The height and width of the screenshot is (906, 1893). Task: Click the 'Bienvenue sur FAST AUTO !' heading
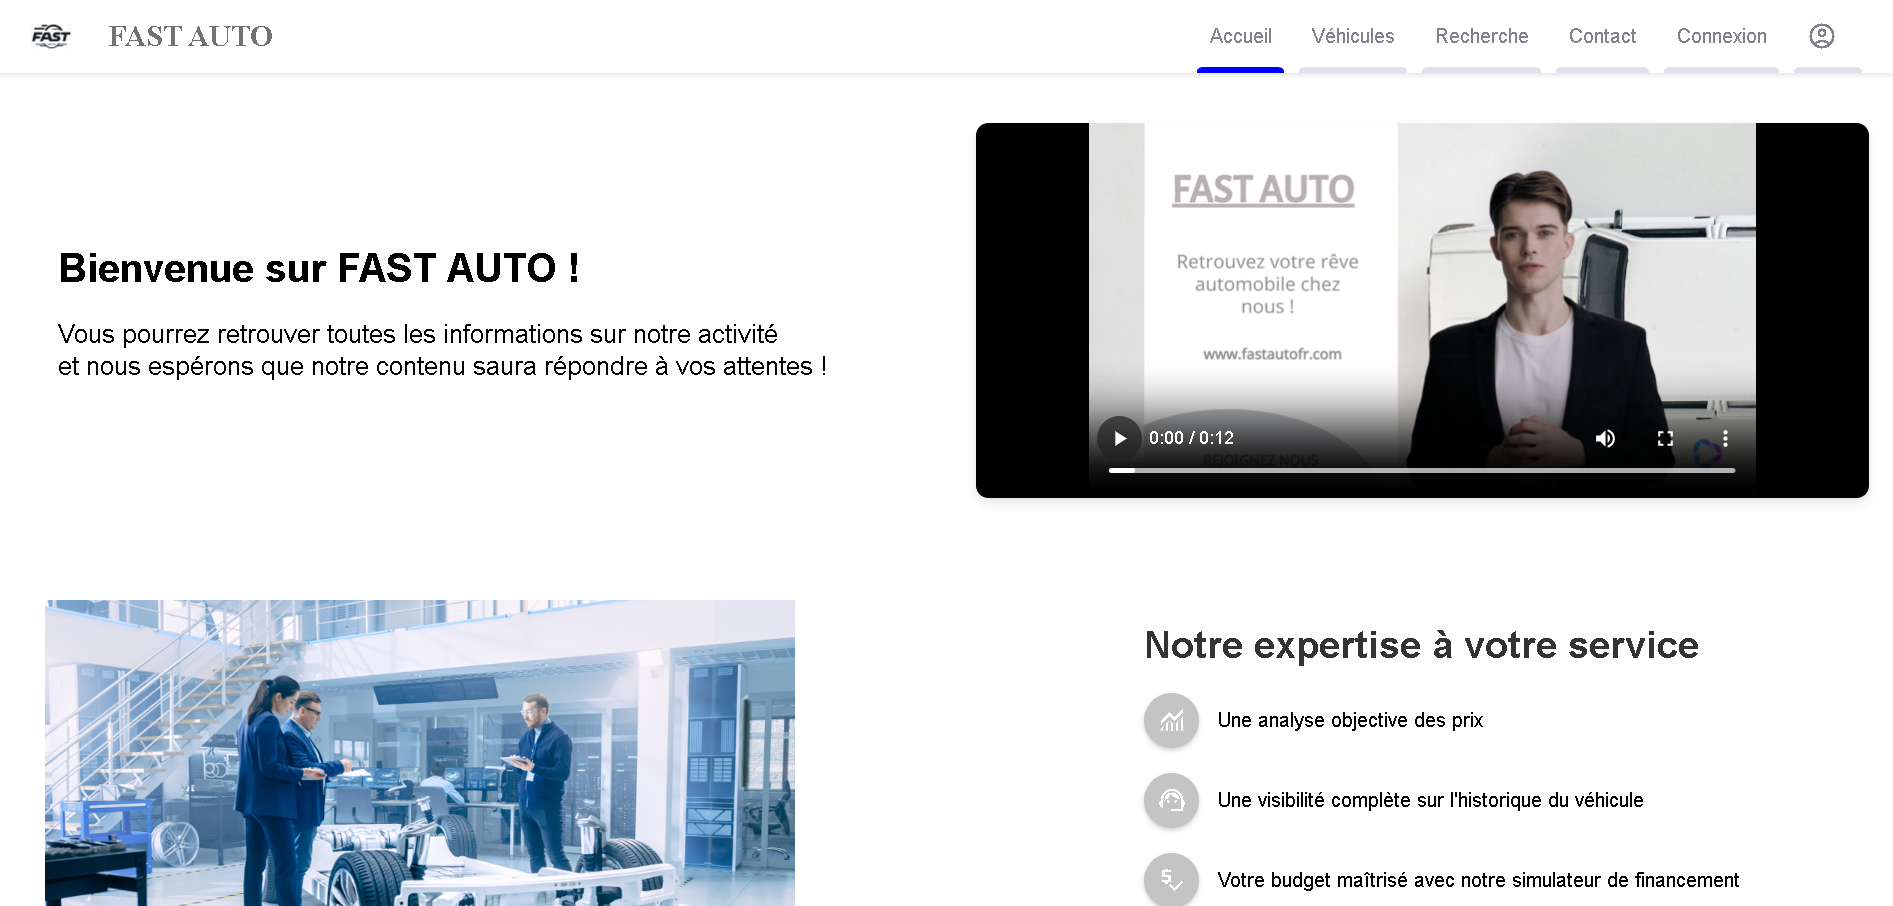[x=319, y=268]
